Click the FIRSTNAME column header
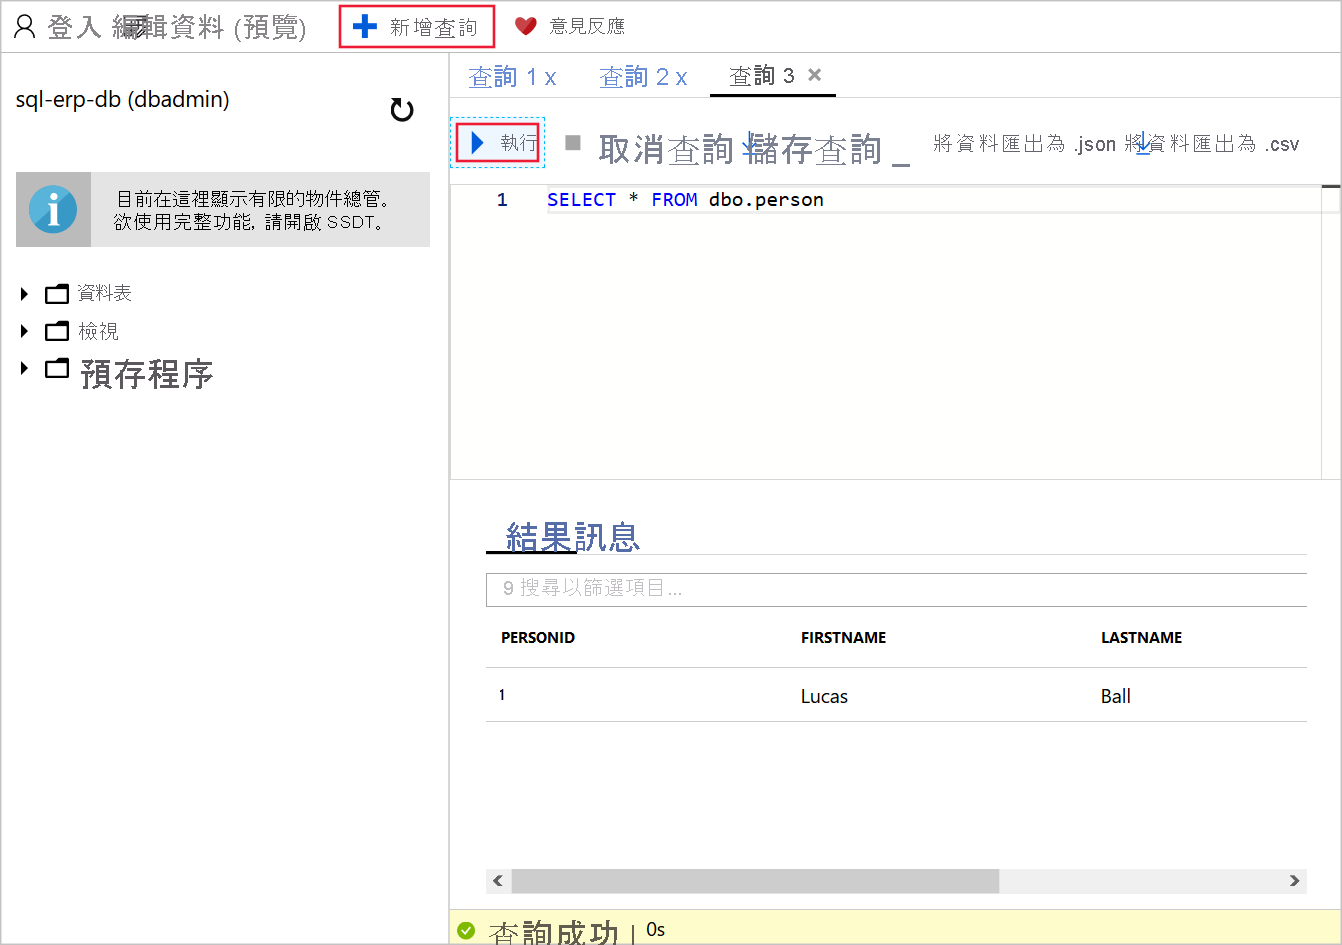1342x945 pixels. (843, 638)
